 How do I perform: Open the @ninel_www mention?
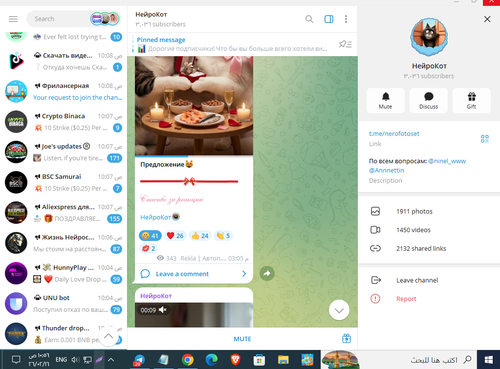447,161
